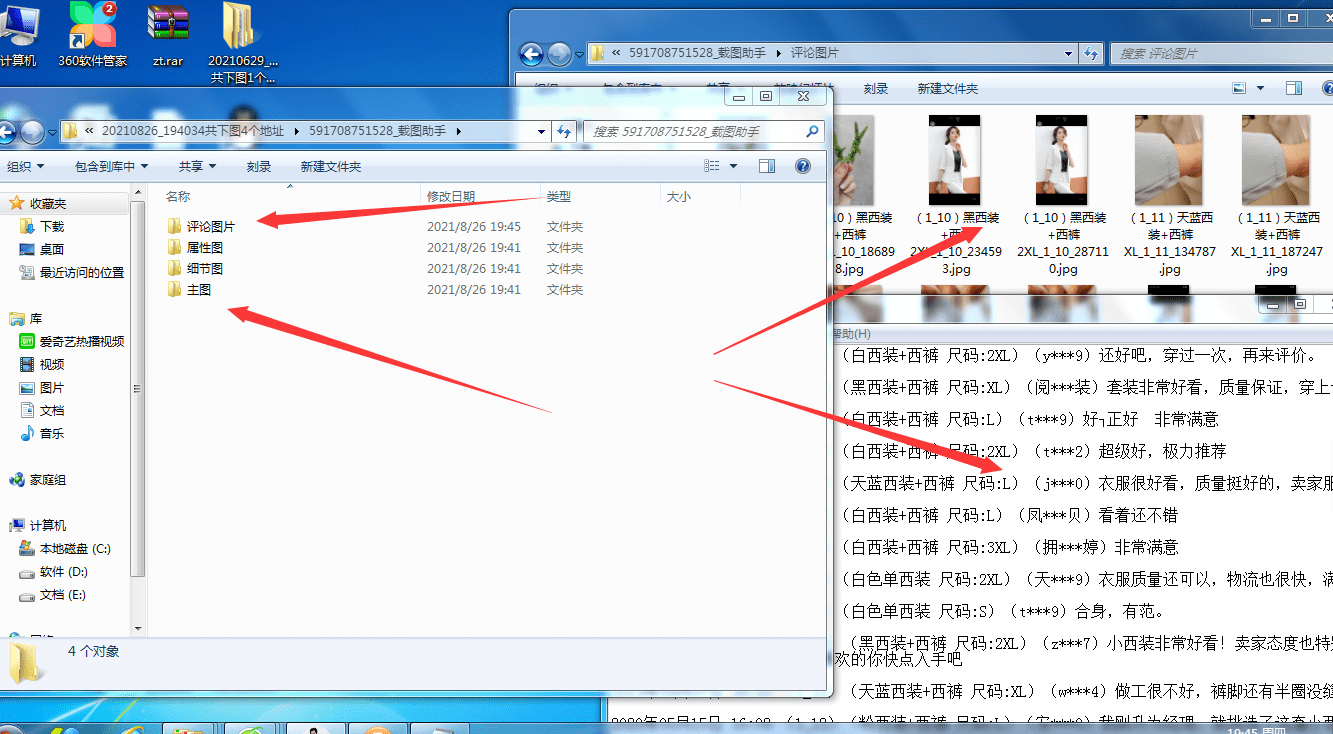Select thumbnail 2XL_1_10_234593.jpg
The image size is (1333, 734).
pyautogui.click(x=954, y=195)
